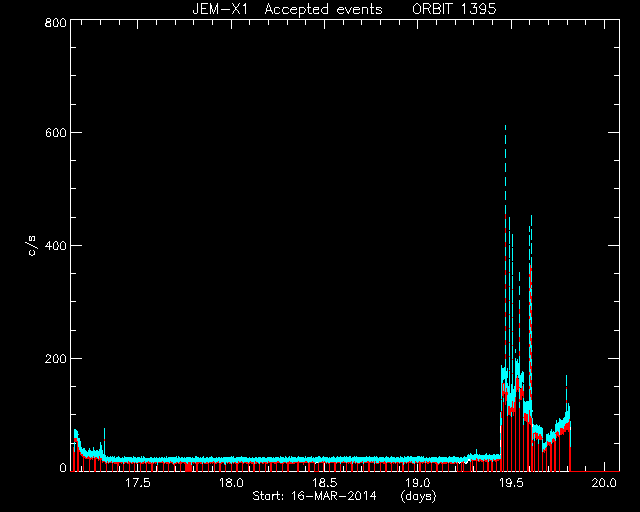Click the (days) axis unit label
Viewport: 640px width, 512px height.
pos(418,496)
